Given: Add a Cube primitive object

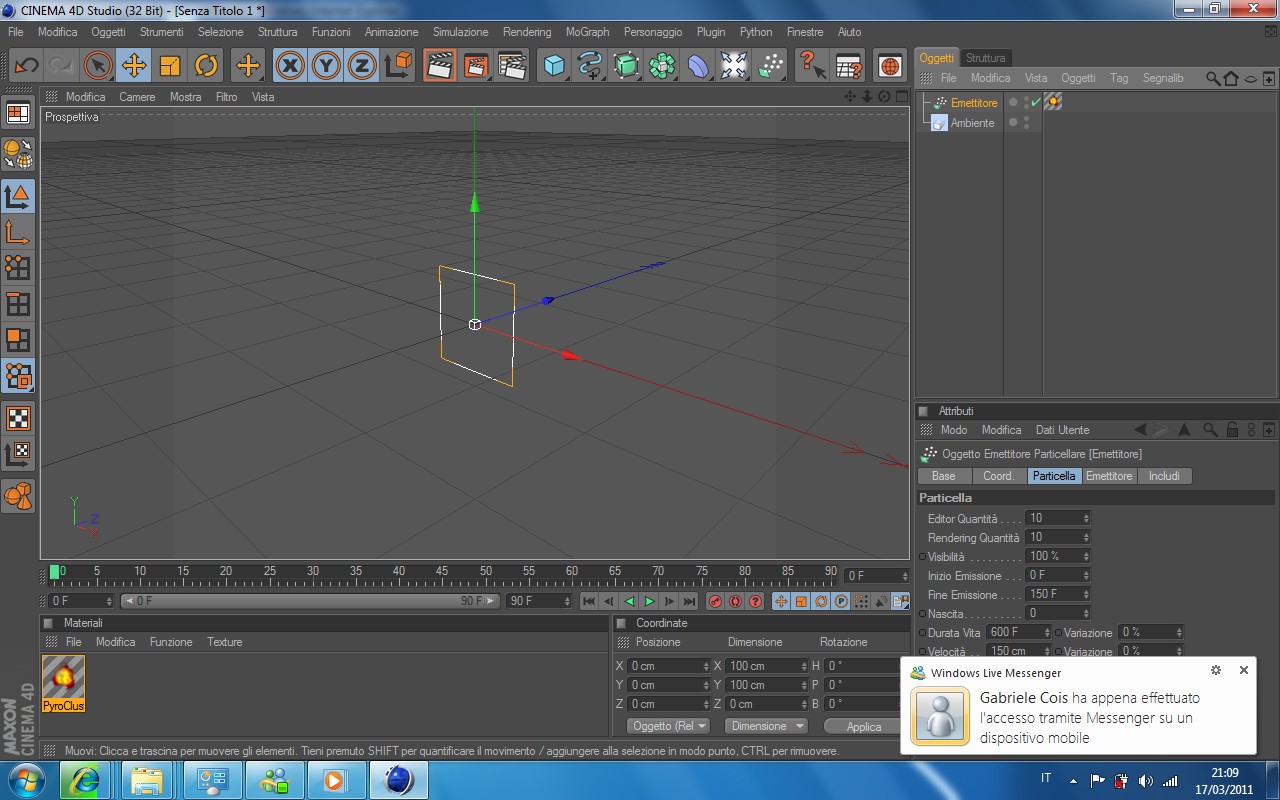Looking at the screenshot, I should (553, 66).
